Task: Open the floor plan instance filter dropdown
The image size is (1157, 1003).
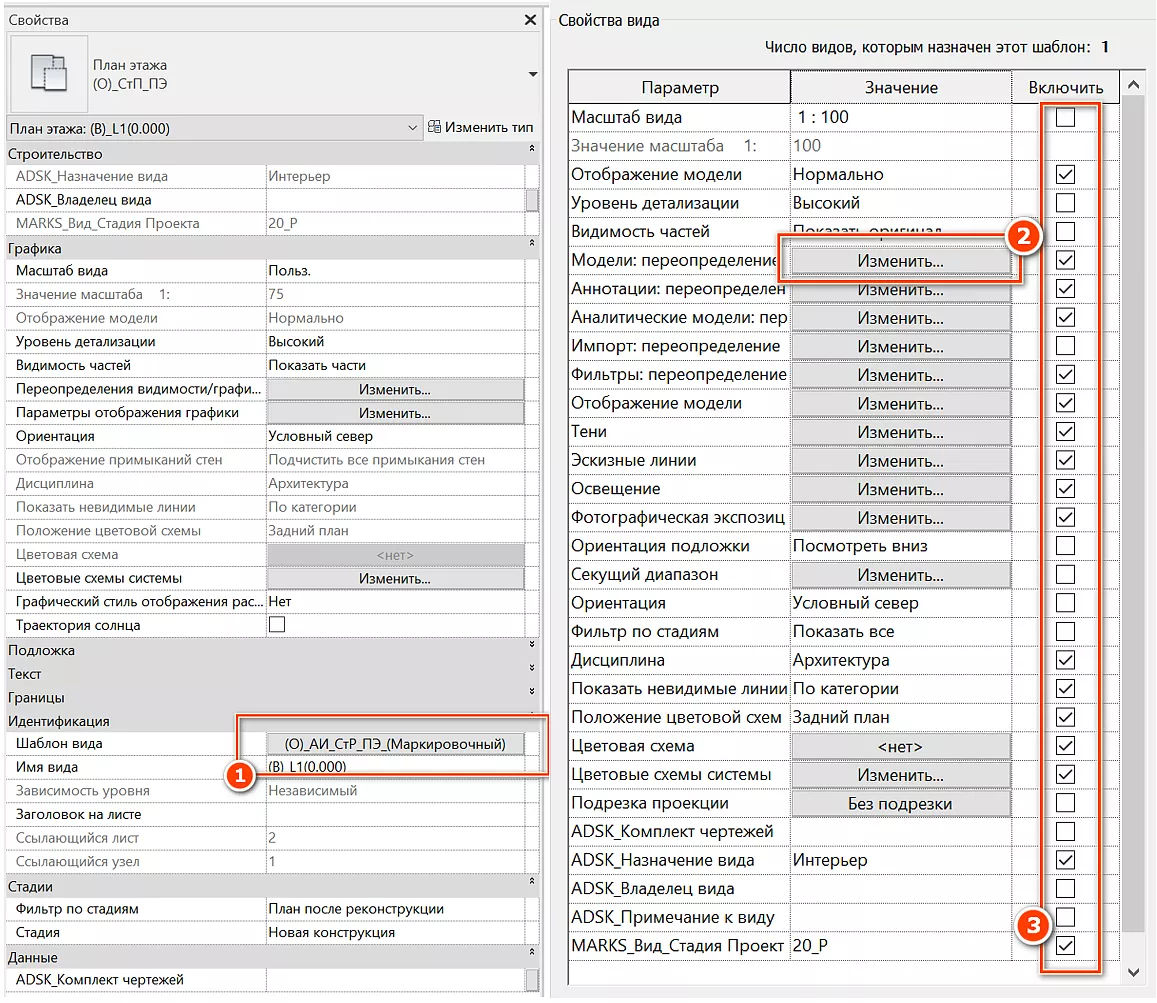Action: tap(413, 128)
